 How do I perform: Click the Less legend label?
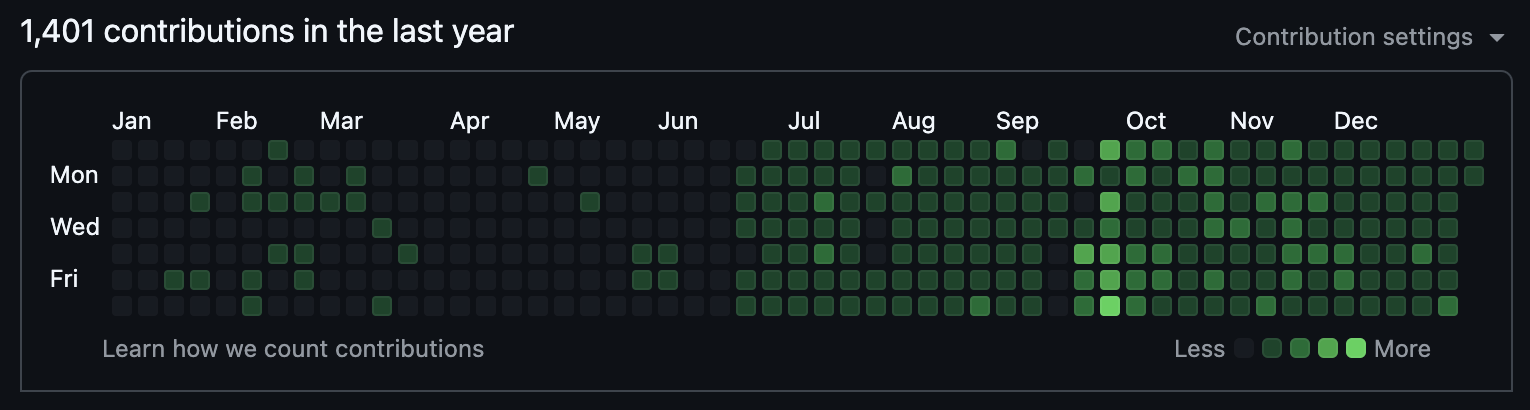(x=1200, y=349)
